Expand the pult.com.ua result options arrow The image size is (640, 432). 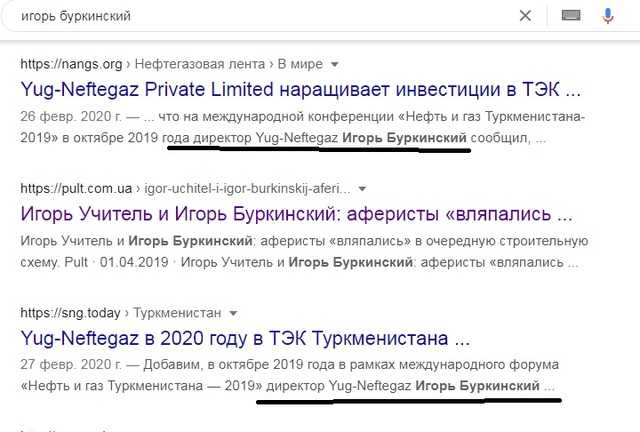coord(362,189)
